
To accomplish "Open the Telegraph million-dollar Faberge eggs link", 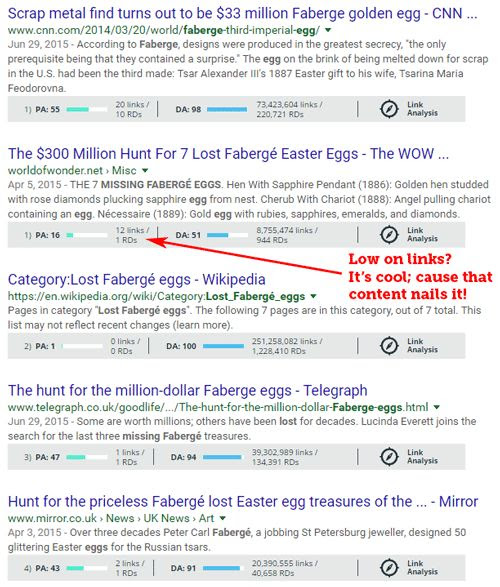I will click(188, 390).
